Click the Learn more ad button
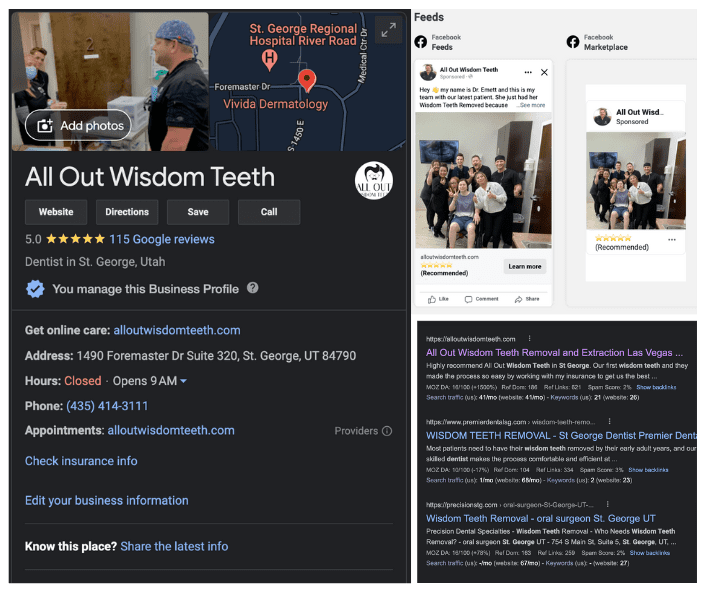 525,266
